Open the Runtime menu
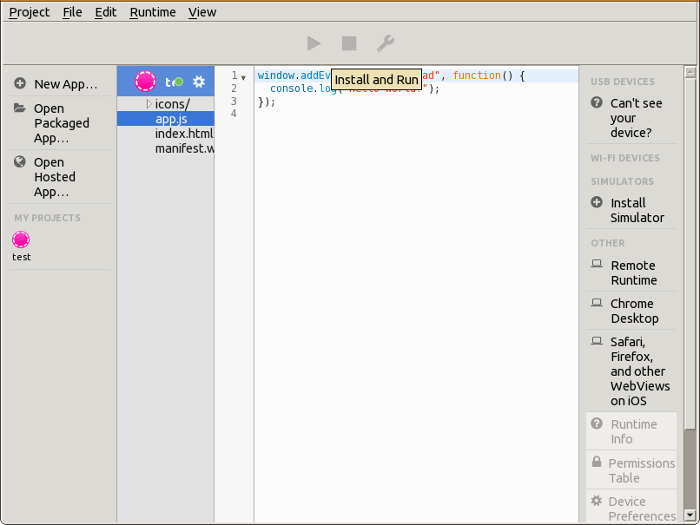The width and height of the screenshot is (700, 525). pyautogui.click(x=153, y=12)
